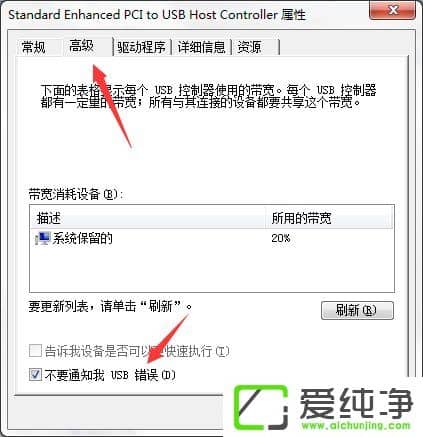423x437 pixels.
Task: Click the green 爱纯净 logo icon
Action: (261, 407)
